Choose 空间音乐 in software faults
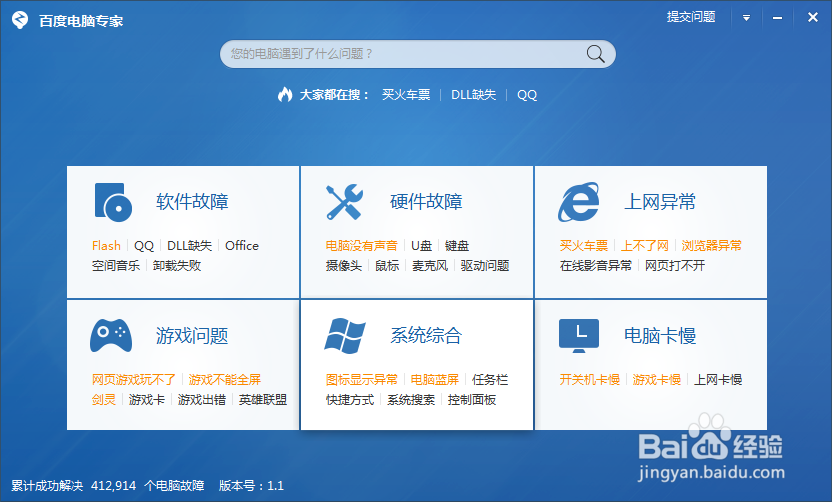The width and height of the screenshot is (832, 502). 116,265
